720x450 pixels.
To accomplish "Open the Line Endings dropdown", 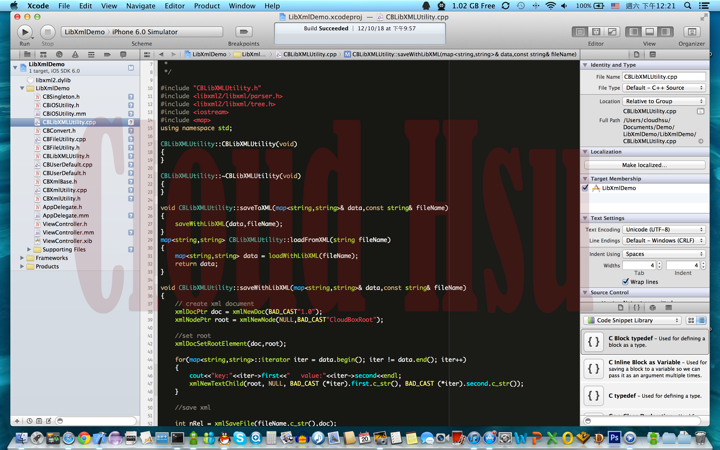I will tap(664, 241).
